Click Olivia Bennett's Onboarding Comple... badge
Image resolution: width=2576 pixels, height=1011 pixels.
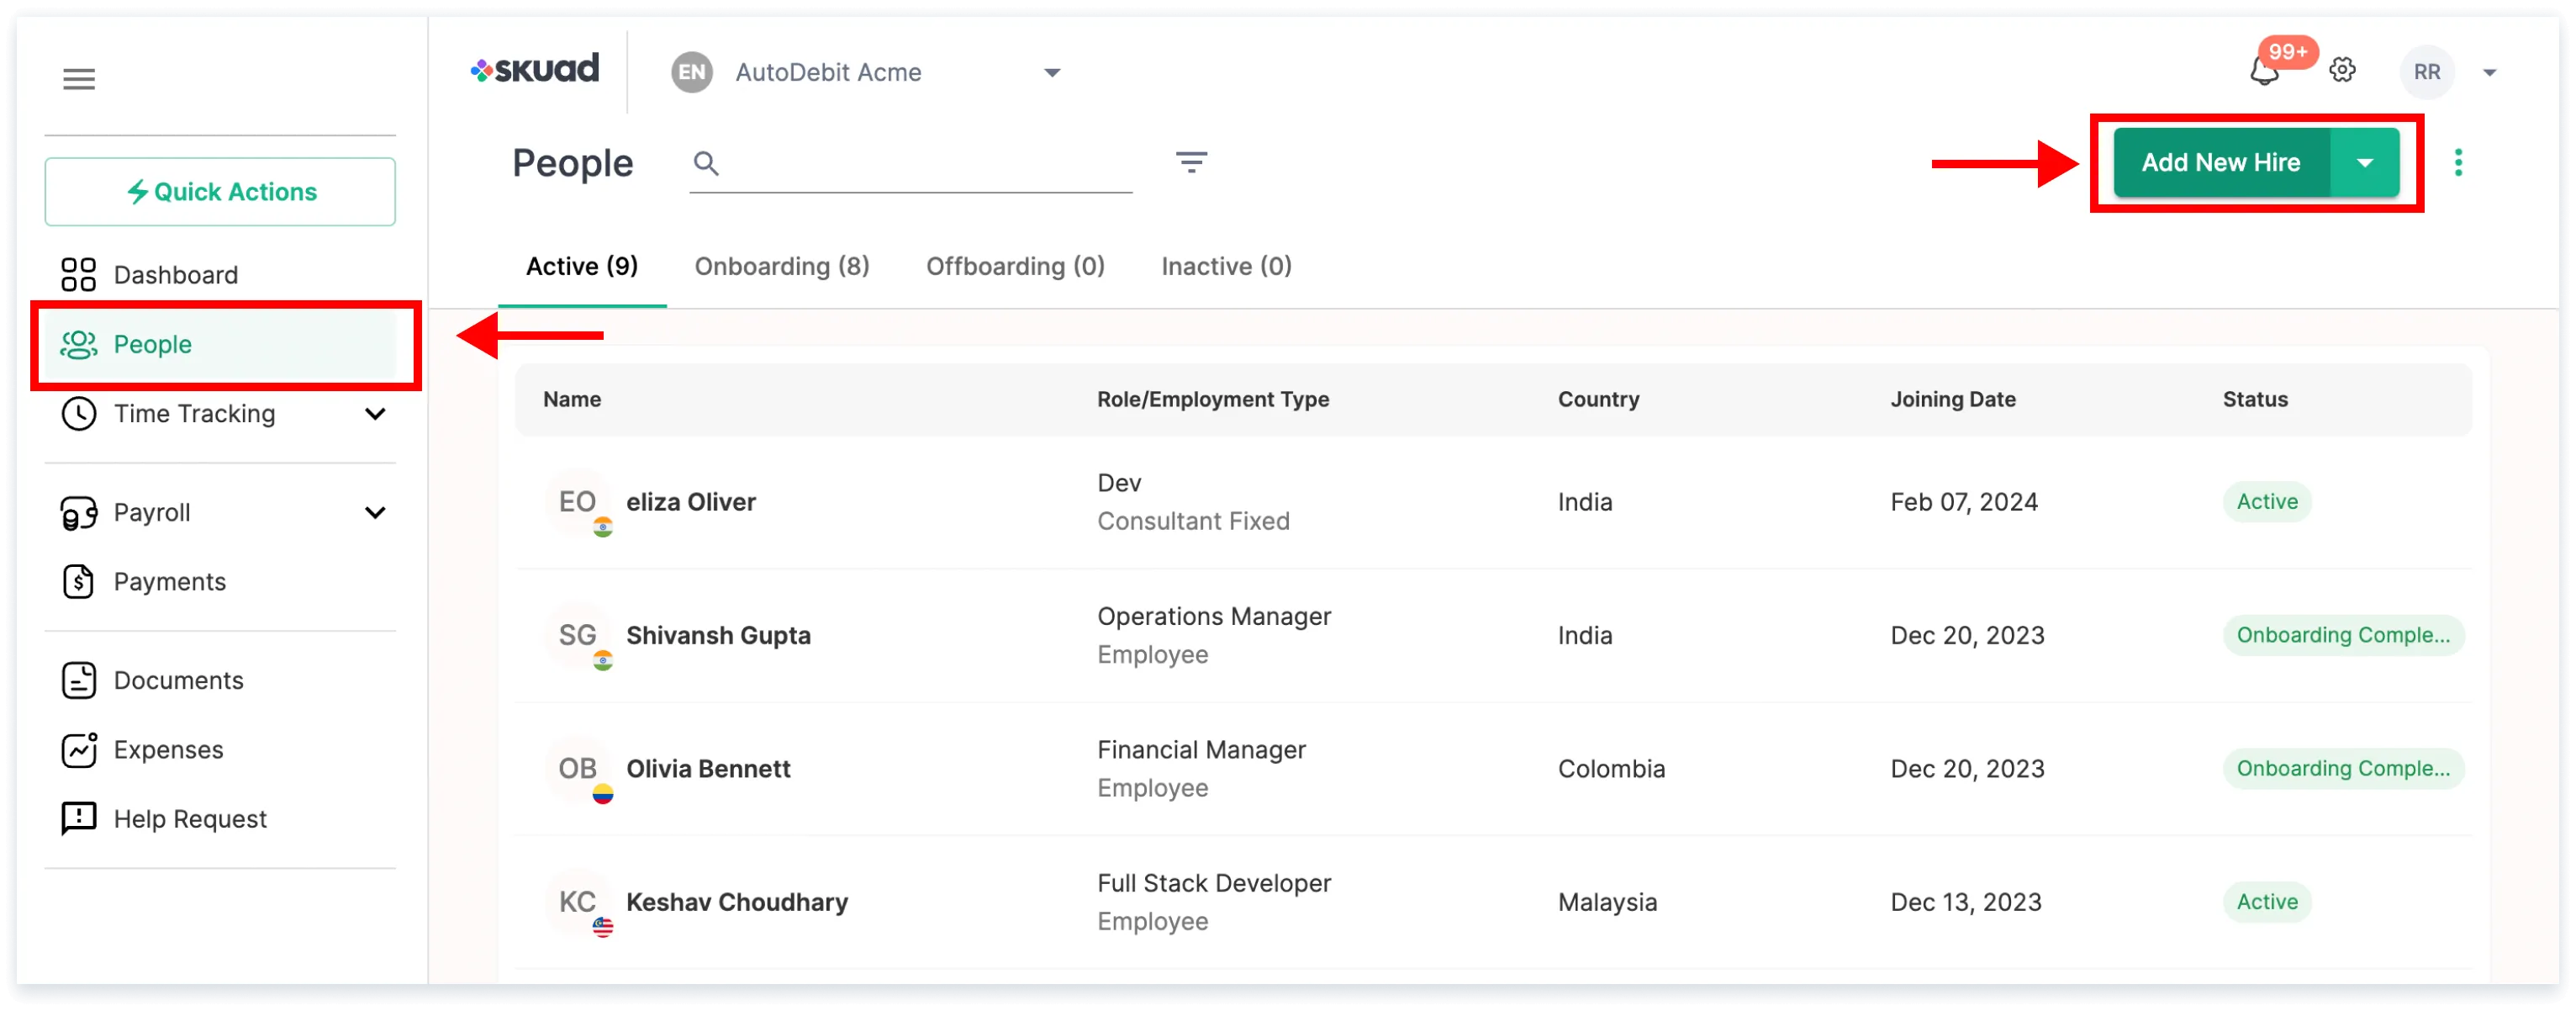(2343, 769)
